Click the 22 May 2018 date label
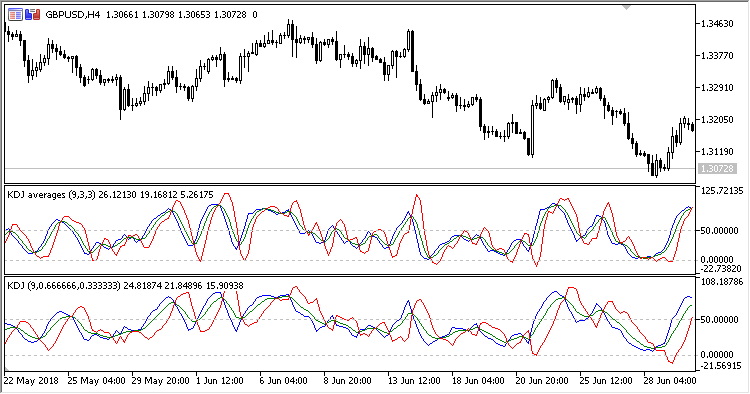Viewport: 750px width, 394px height. 31,381
